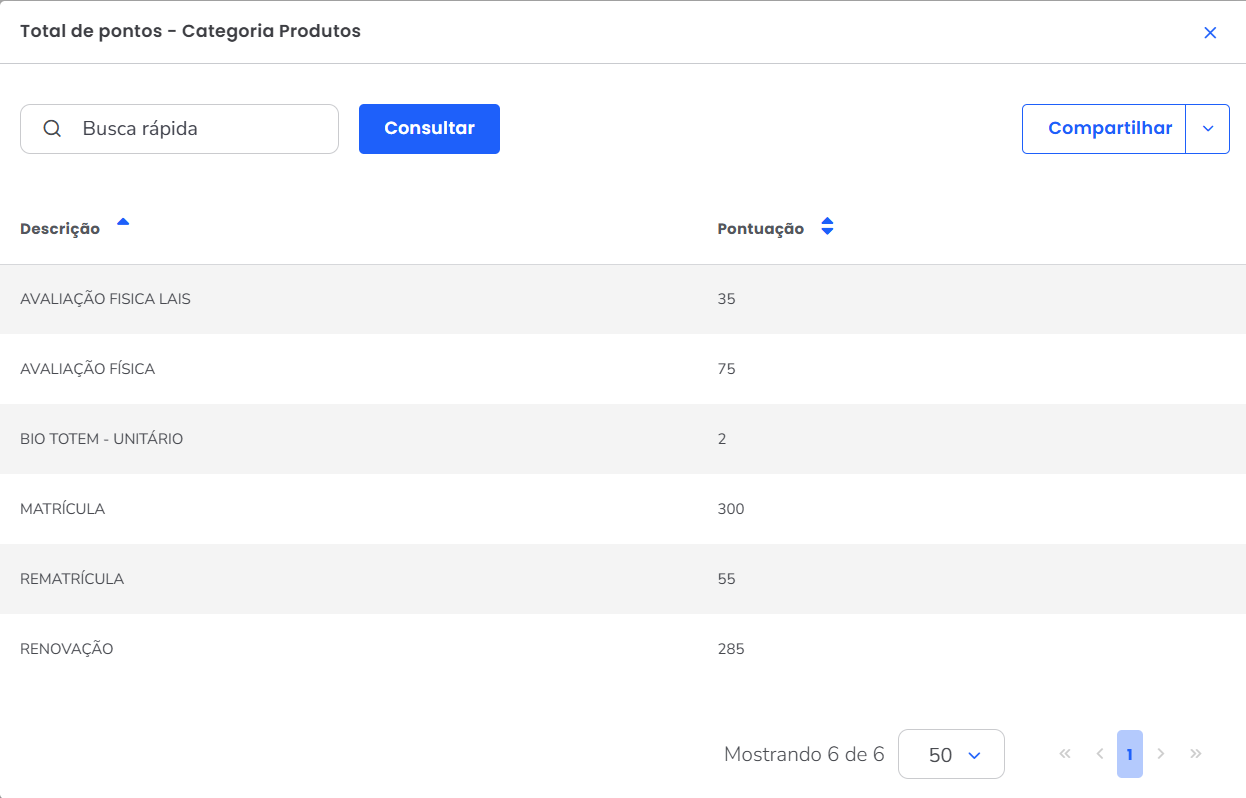The image size is (1246, 798).
Task: Click the Pontuação column header
Action: coord(760,229)
